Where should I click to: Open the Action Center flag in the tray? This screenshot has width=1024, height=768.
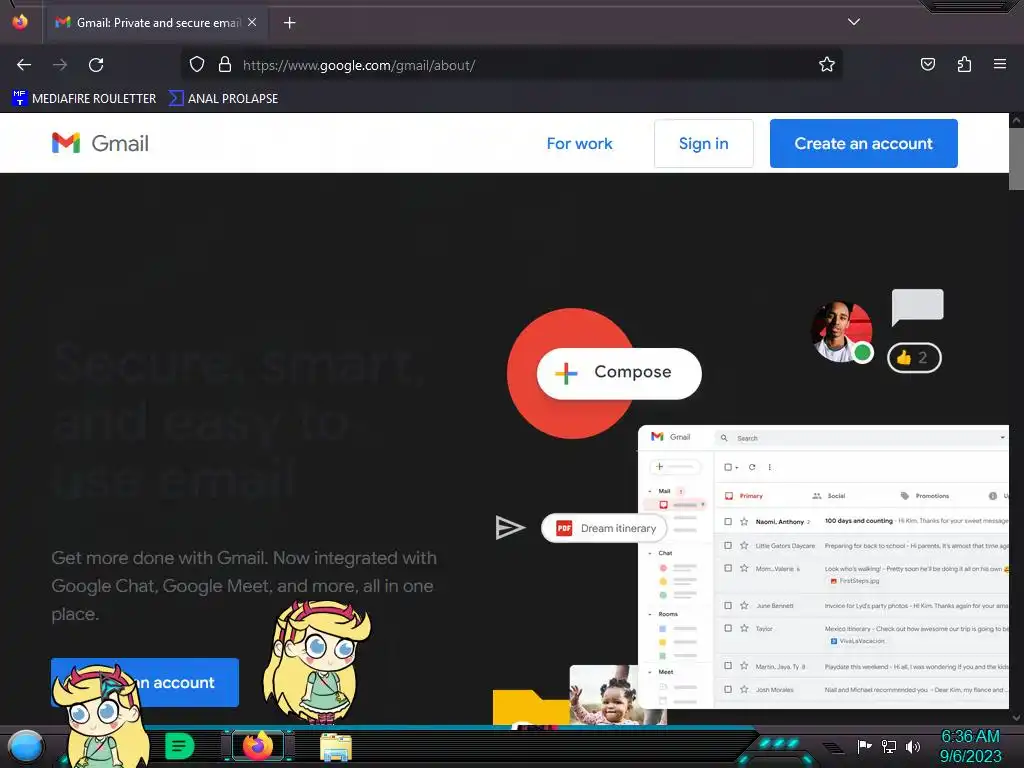pos(864,746)
